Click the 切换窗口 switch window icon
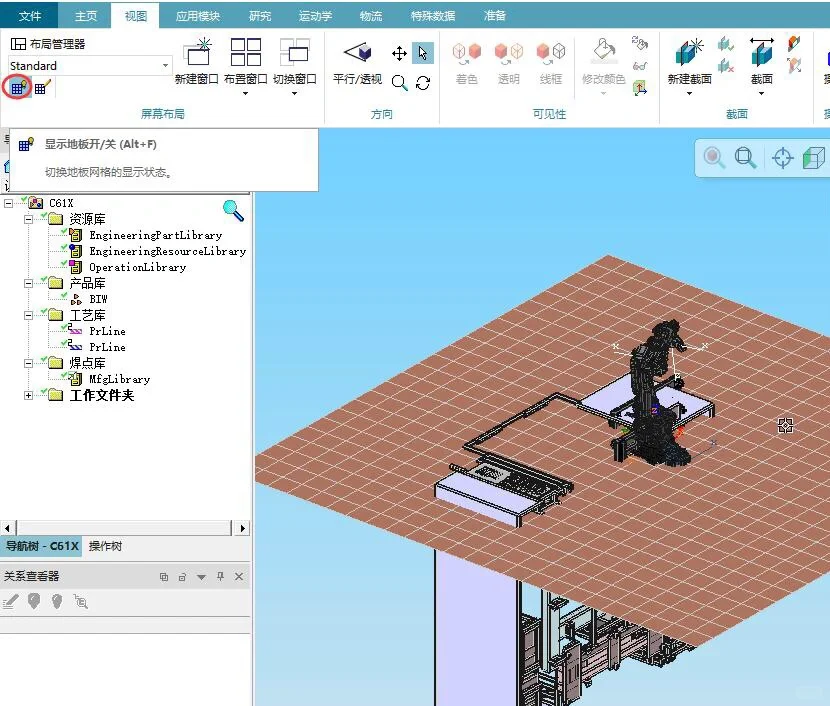Viewport: 830px width, 706px height. (x=295, y=52)
